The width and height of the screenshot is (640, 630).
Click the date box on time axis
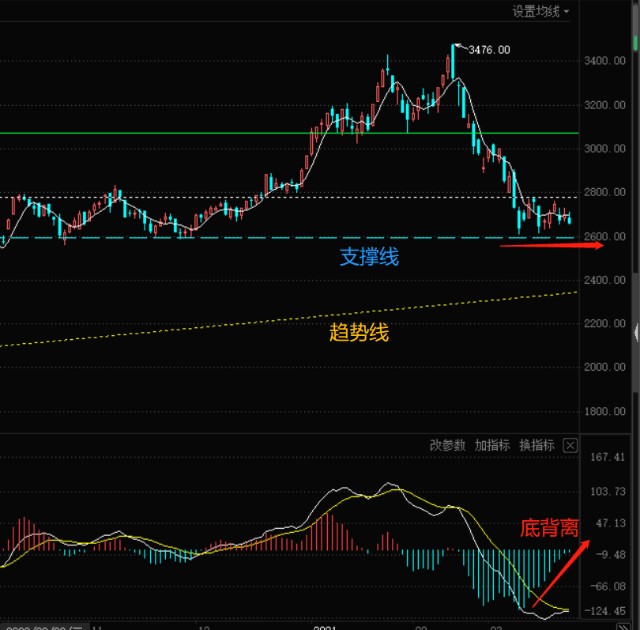45,627
